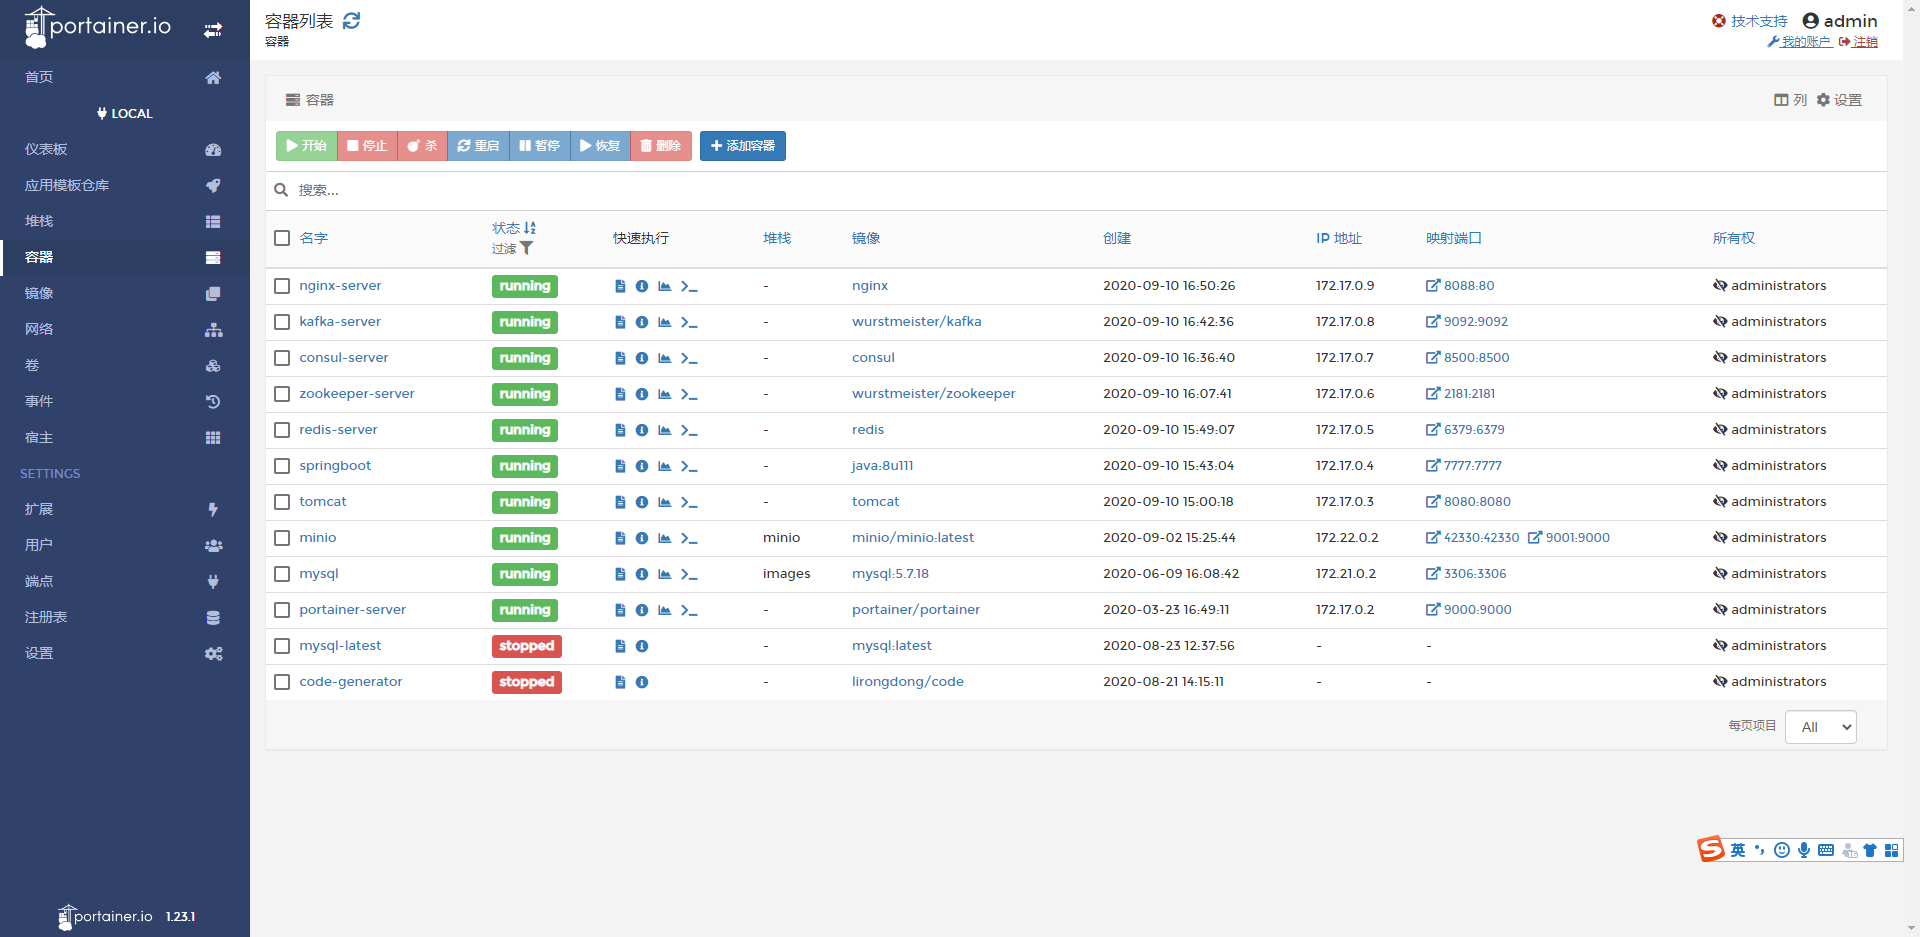
Task: Click the portainer.io logo in sidebar
Action: pos(97,27)
